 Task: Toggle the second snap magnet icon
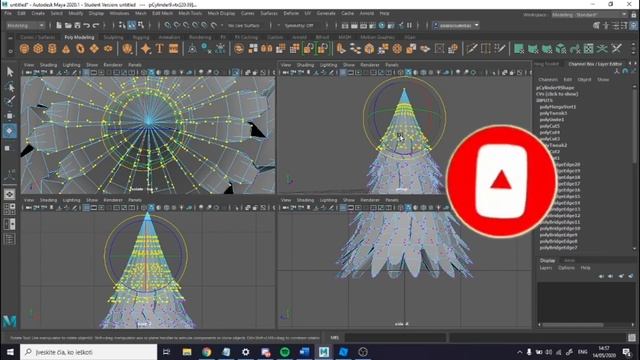tap(177, 25)
